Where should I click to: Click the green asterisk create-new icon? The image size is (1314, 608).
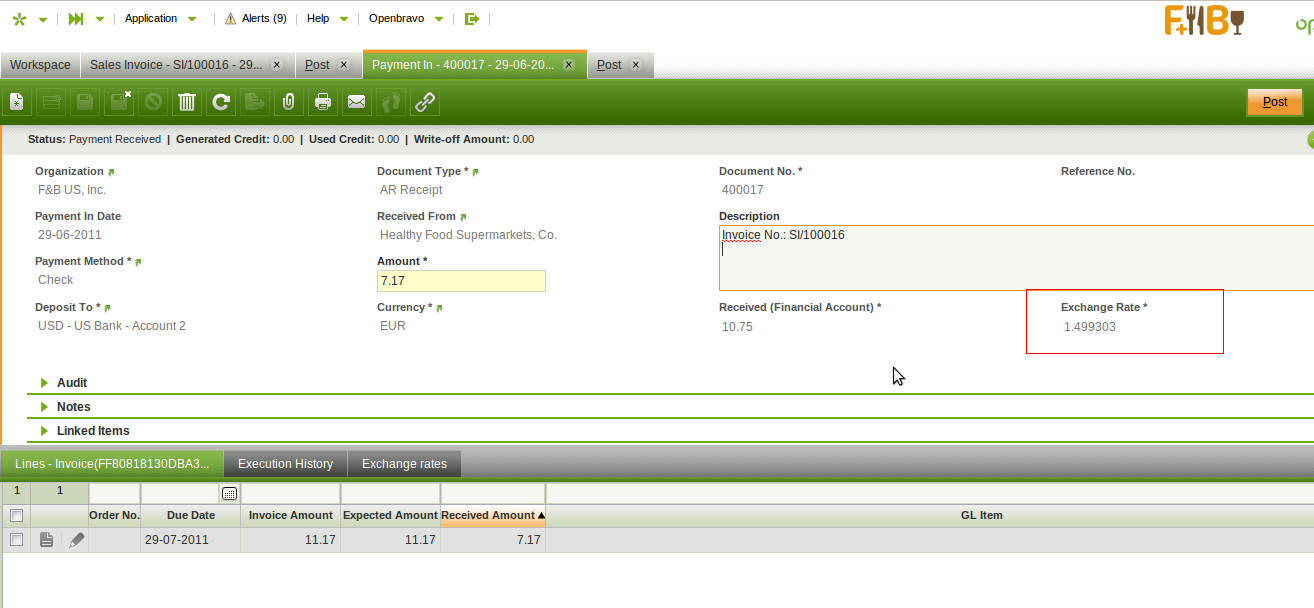click(x=19, y=19)
